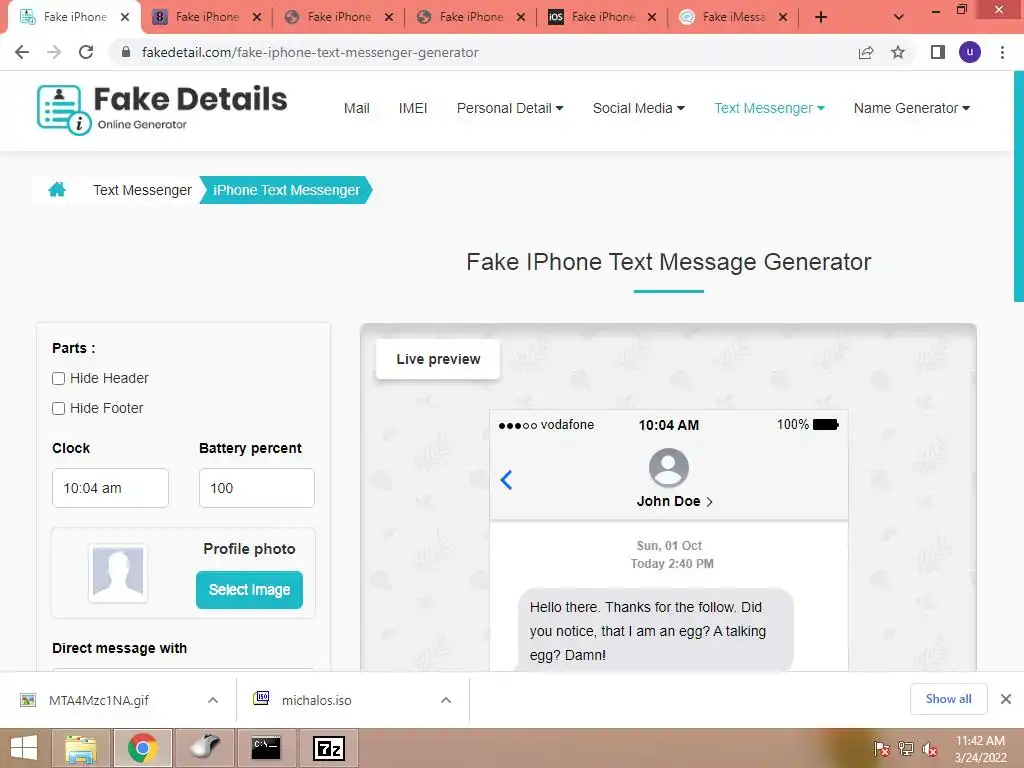Open the michalos.iso download

coord(317,700)
